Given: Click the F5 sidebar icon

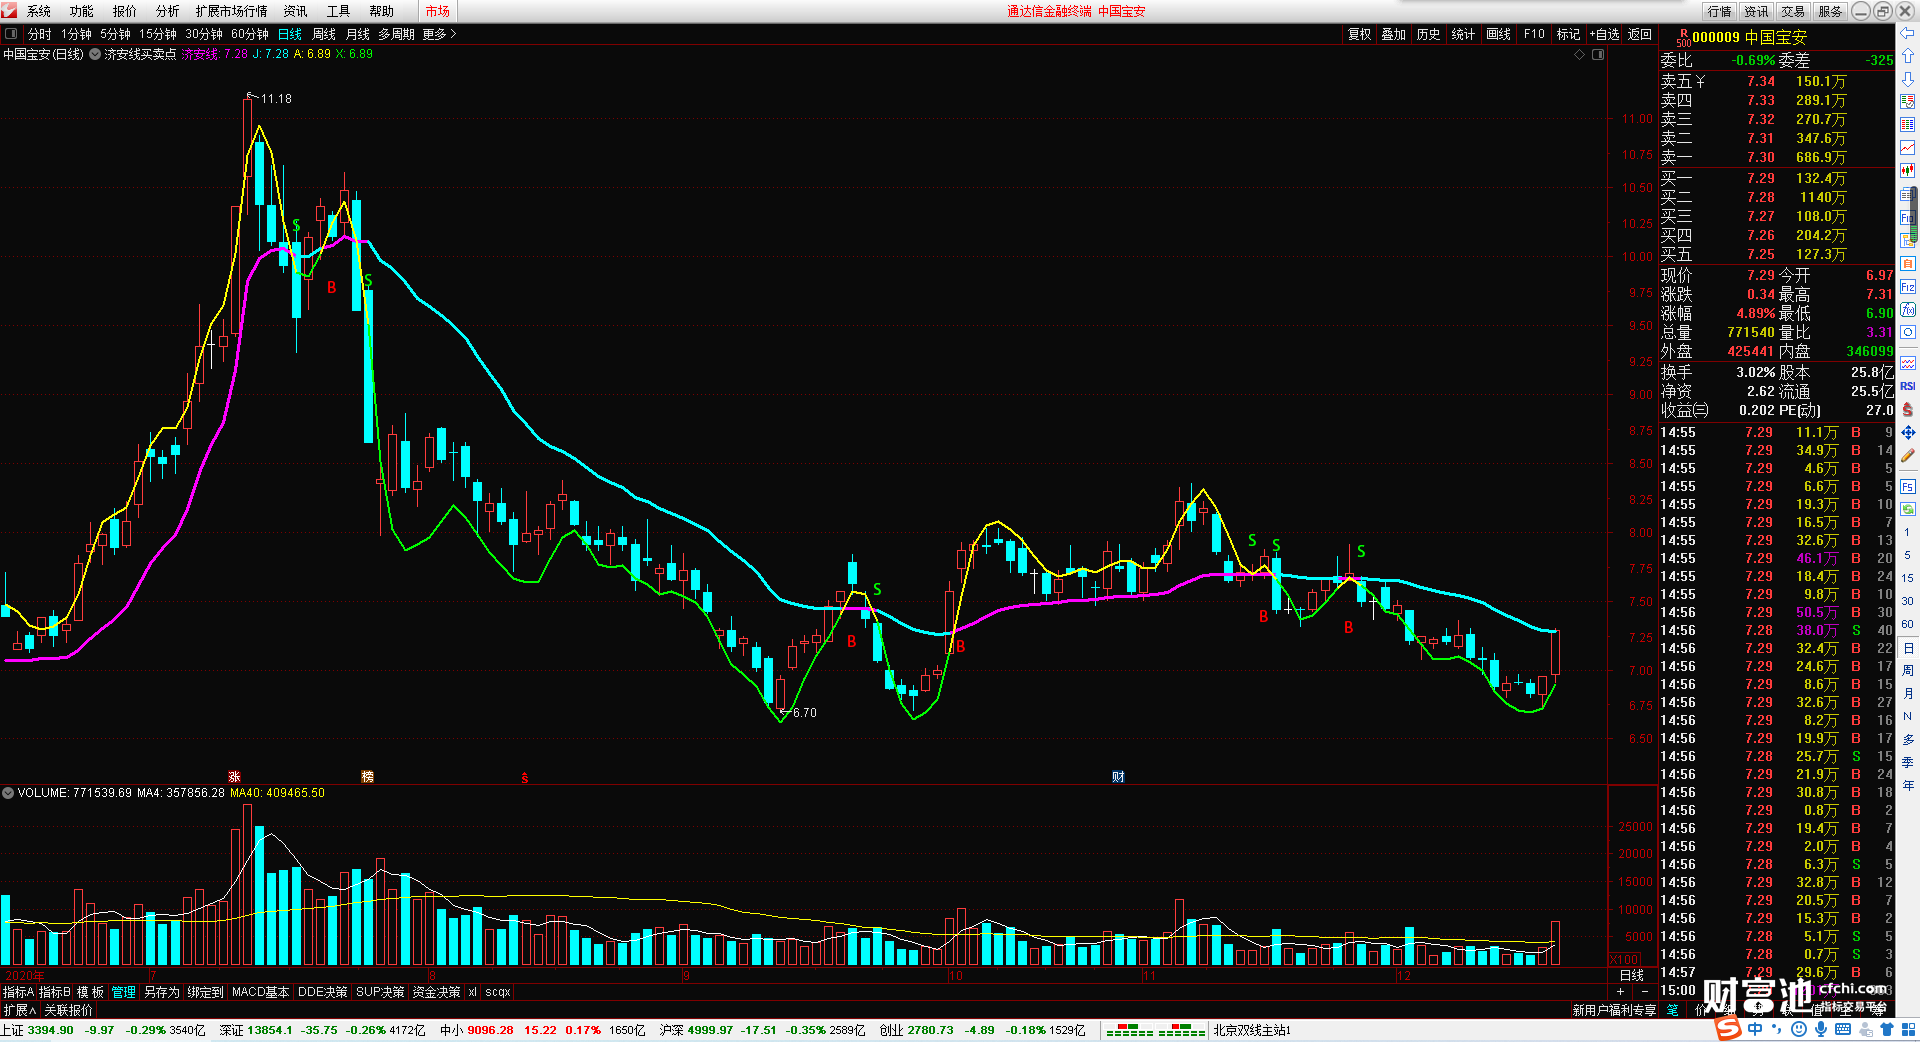Looking at the screenshot, I should pyautogui.click(x=1908, y=487).
